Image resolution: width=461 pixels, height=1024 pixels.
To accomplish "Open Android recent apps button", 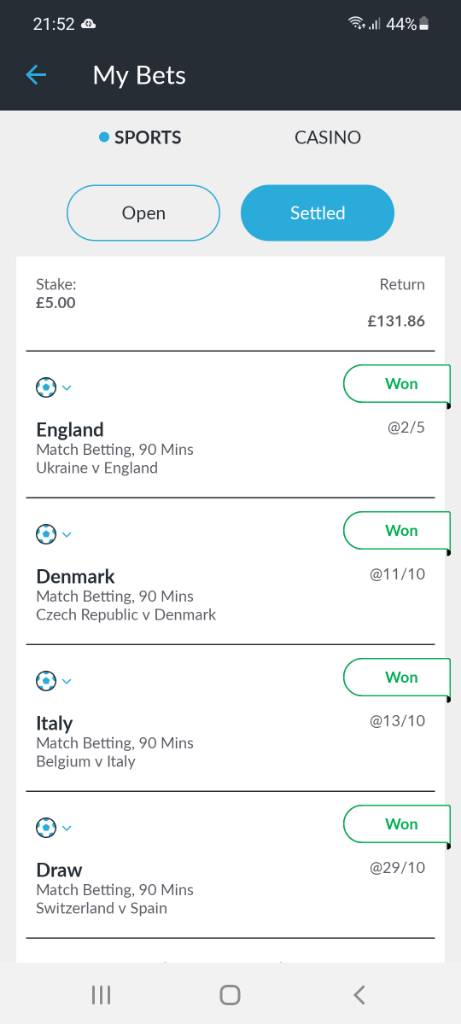I will pyautogui.click(x=101, y=995).
